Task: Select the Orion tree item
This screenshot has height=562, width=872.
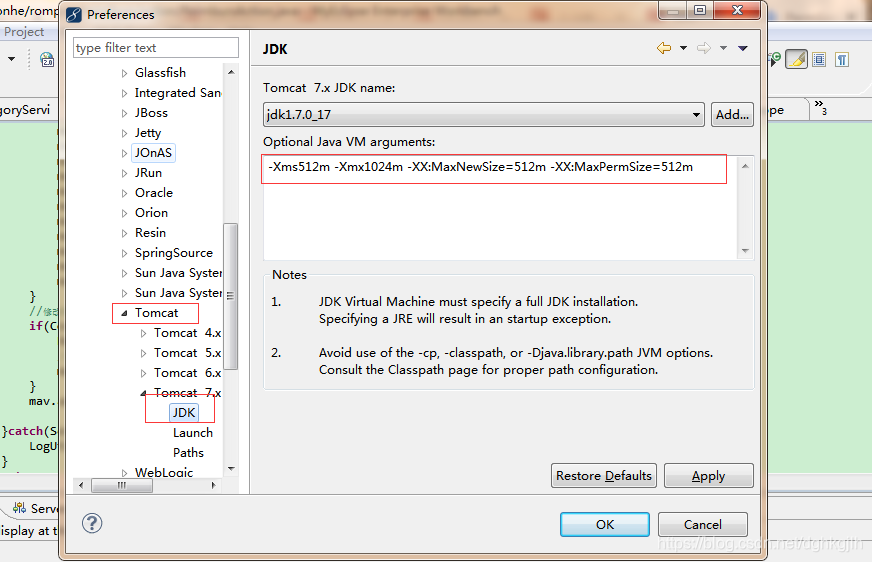Action: point(151,213)
